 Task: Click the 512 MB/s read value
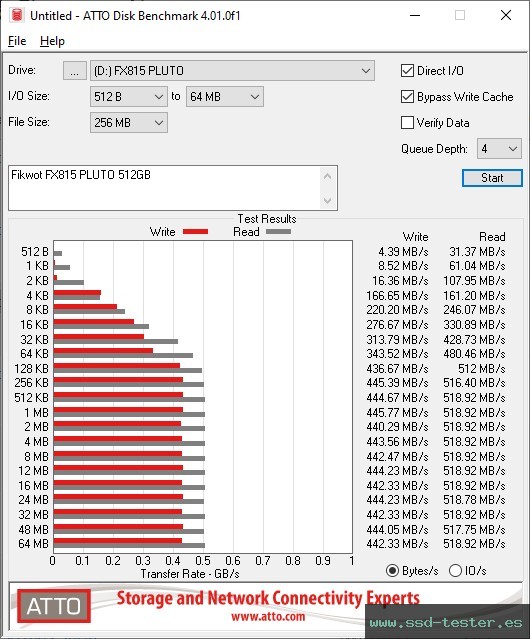(482, 368)
